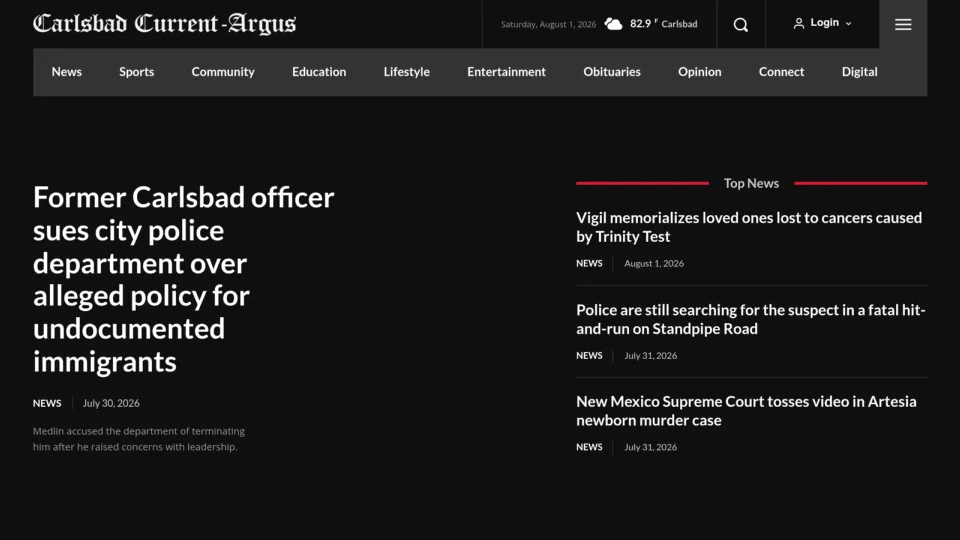
Task: Open the Artesia newborn murder case article
Action: (746, 411)
